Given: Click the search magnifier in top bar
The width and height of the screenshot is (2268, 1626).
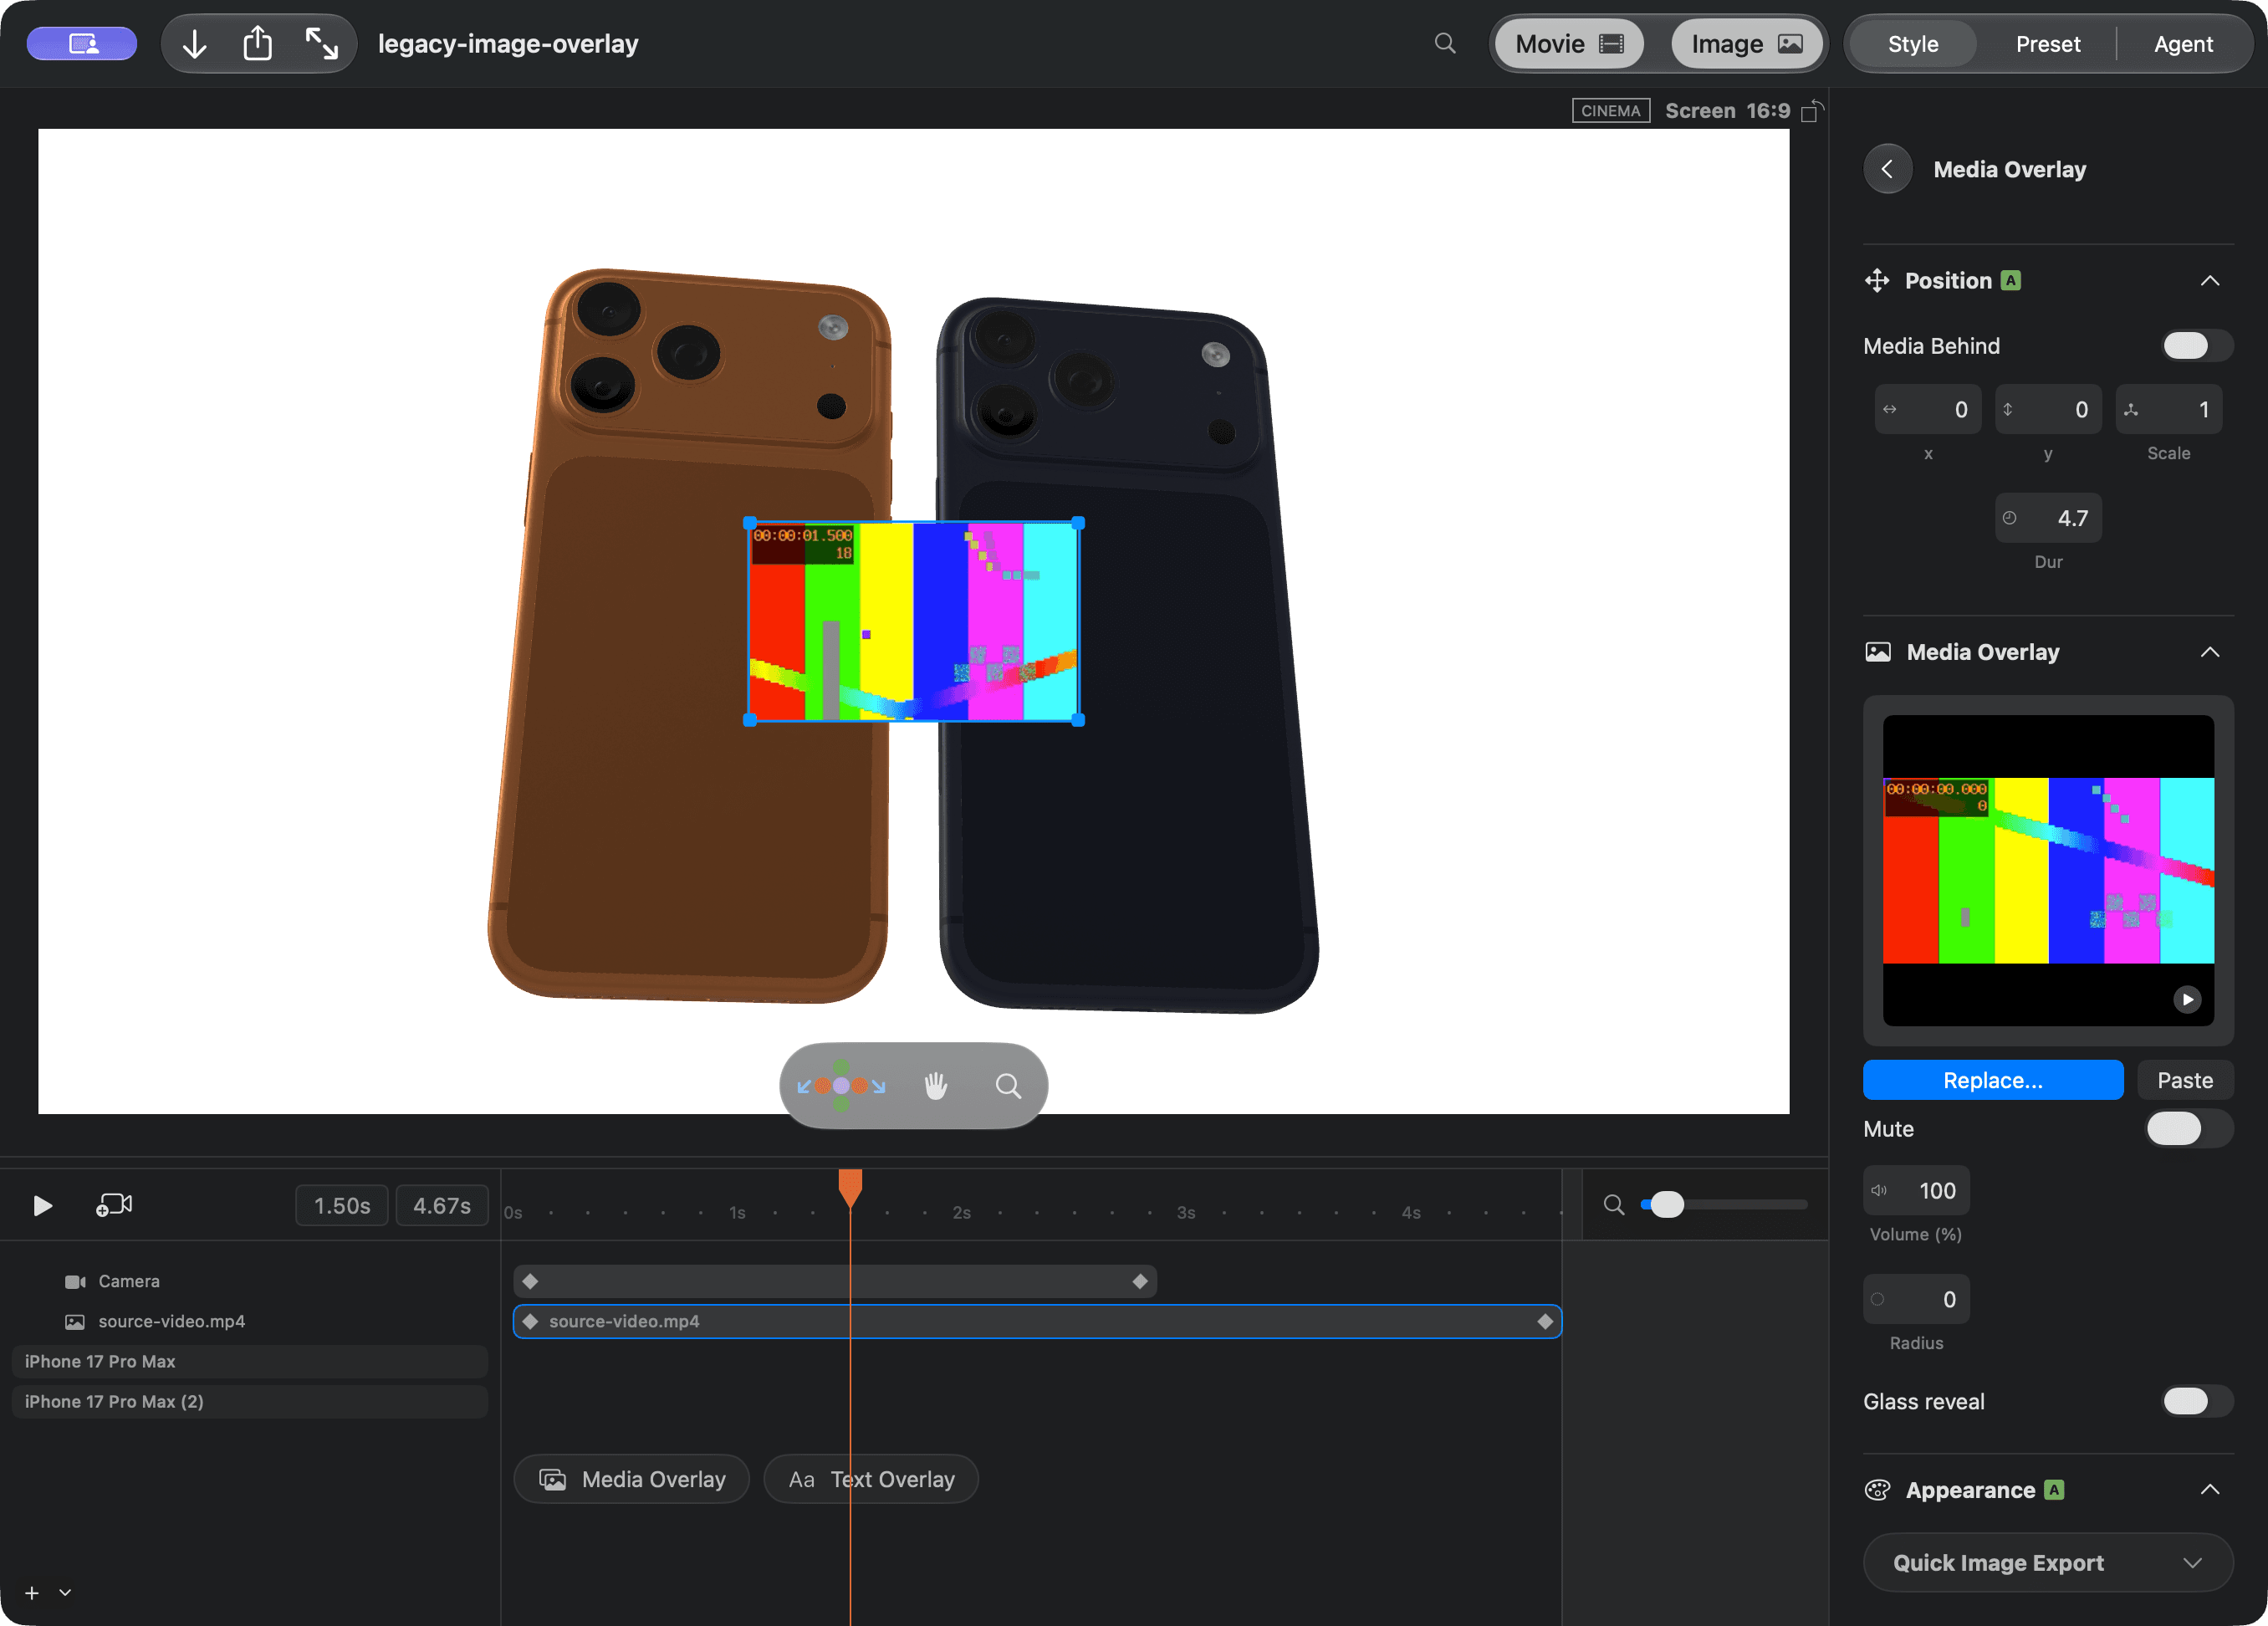Looking at the screenshot, I should [x=1445, y=43].
